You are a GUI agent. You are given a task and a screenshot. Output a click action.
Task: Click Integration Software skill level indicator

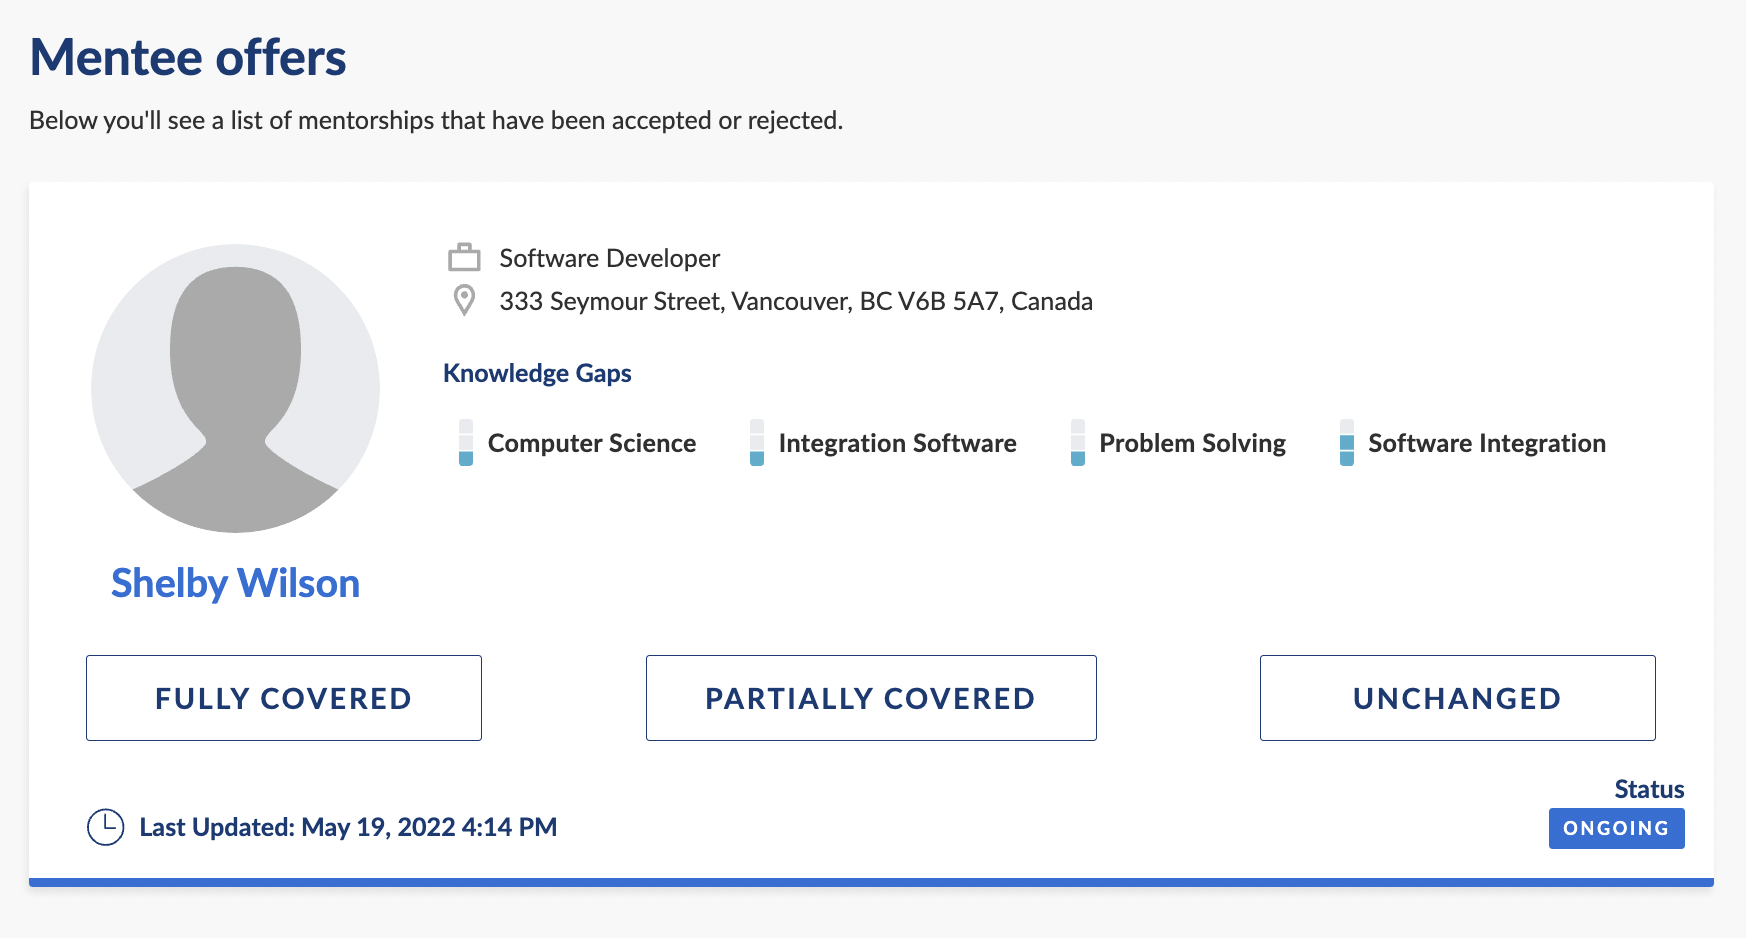(757, 443)
